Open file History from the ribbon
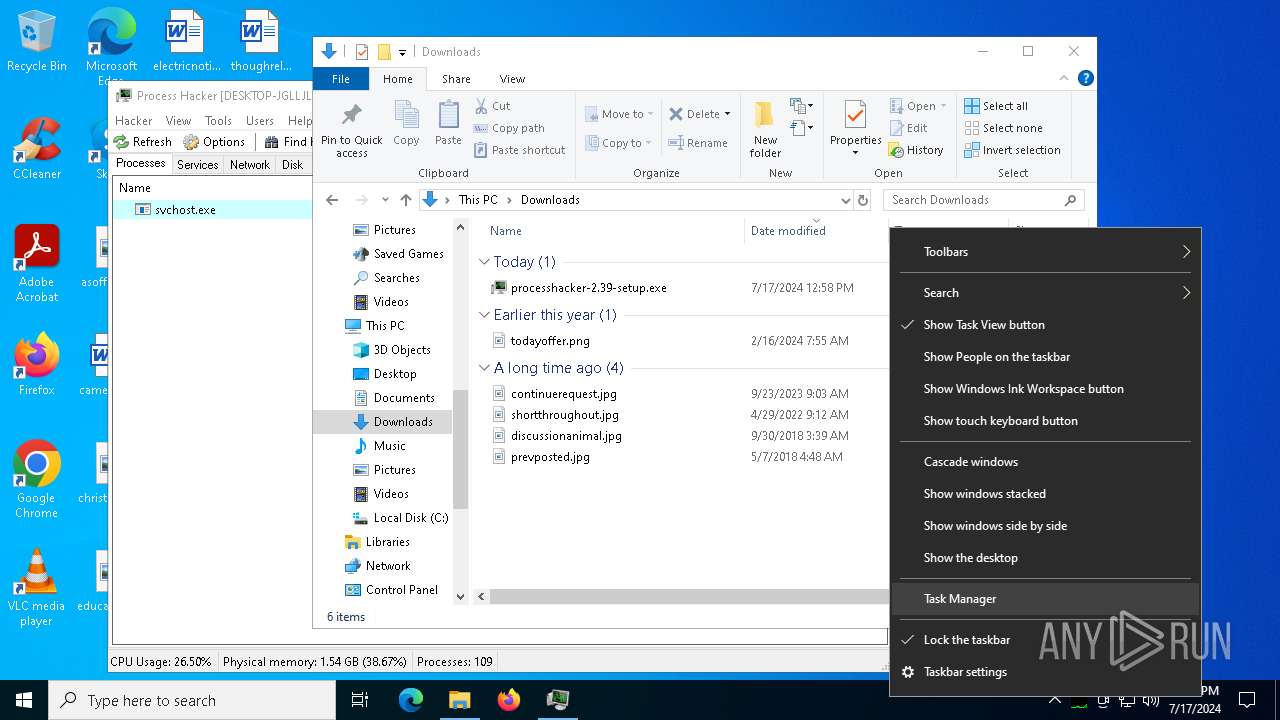This screenshot has height=720, width=1280. 915,150
